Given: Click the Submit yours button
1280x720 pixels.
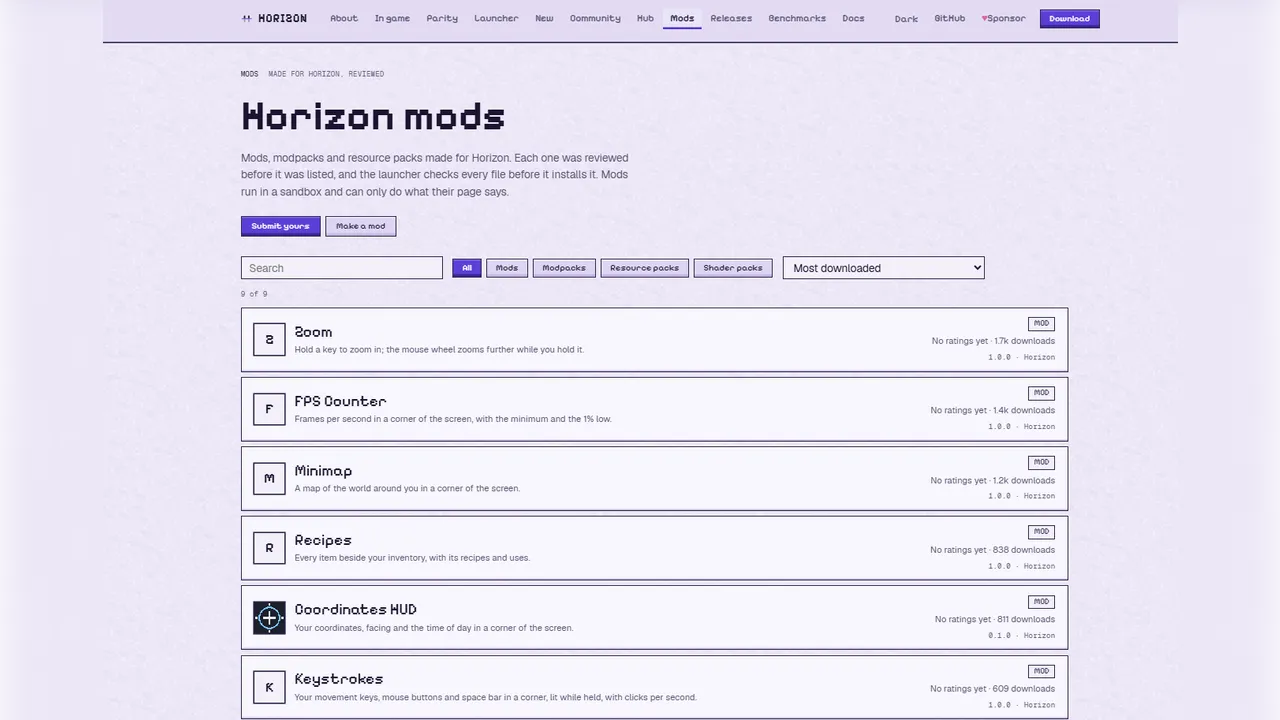Looking at the screenshot, I should click(281, 226).
